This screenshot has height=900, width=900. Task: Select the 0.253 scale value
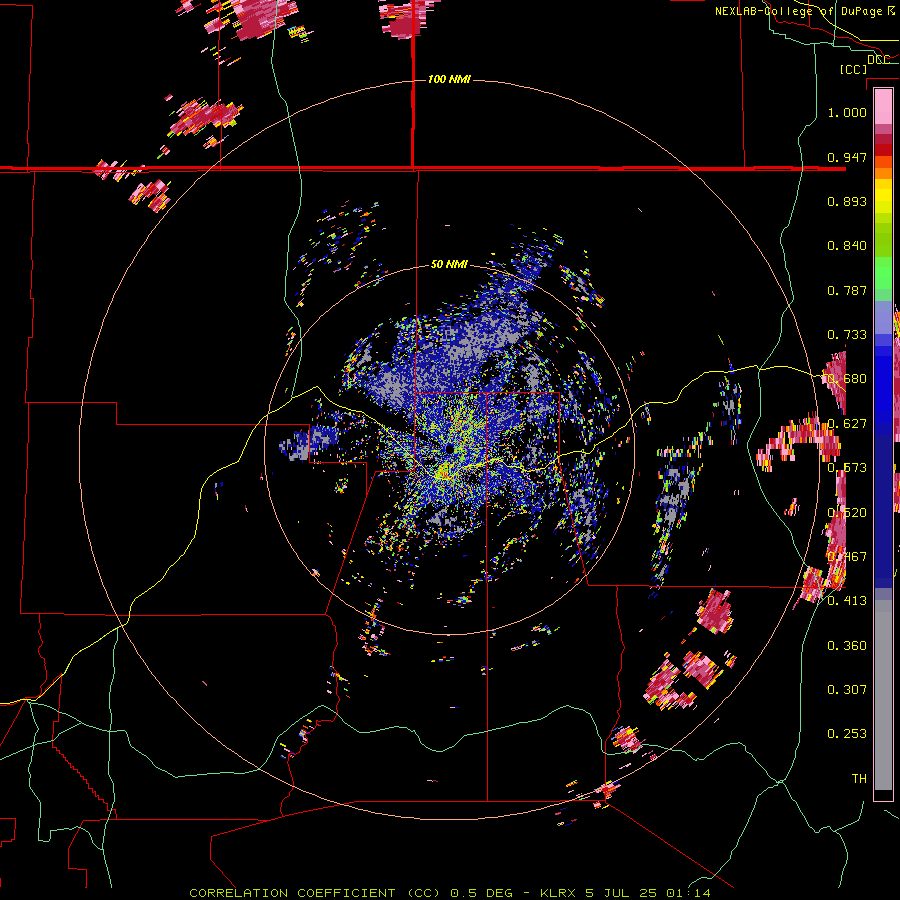pyautogui.click(x=847, y=734)
